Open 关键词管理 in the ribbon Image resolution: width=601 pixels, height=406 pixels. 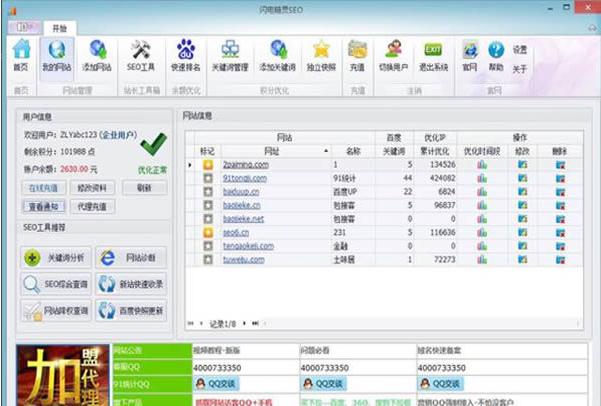(231, 54)
